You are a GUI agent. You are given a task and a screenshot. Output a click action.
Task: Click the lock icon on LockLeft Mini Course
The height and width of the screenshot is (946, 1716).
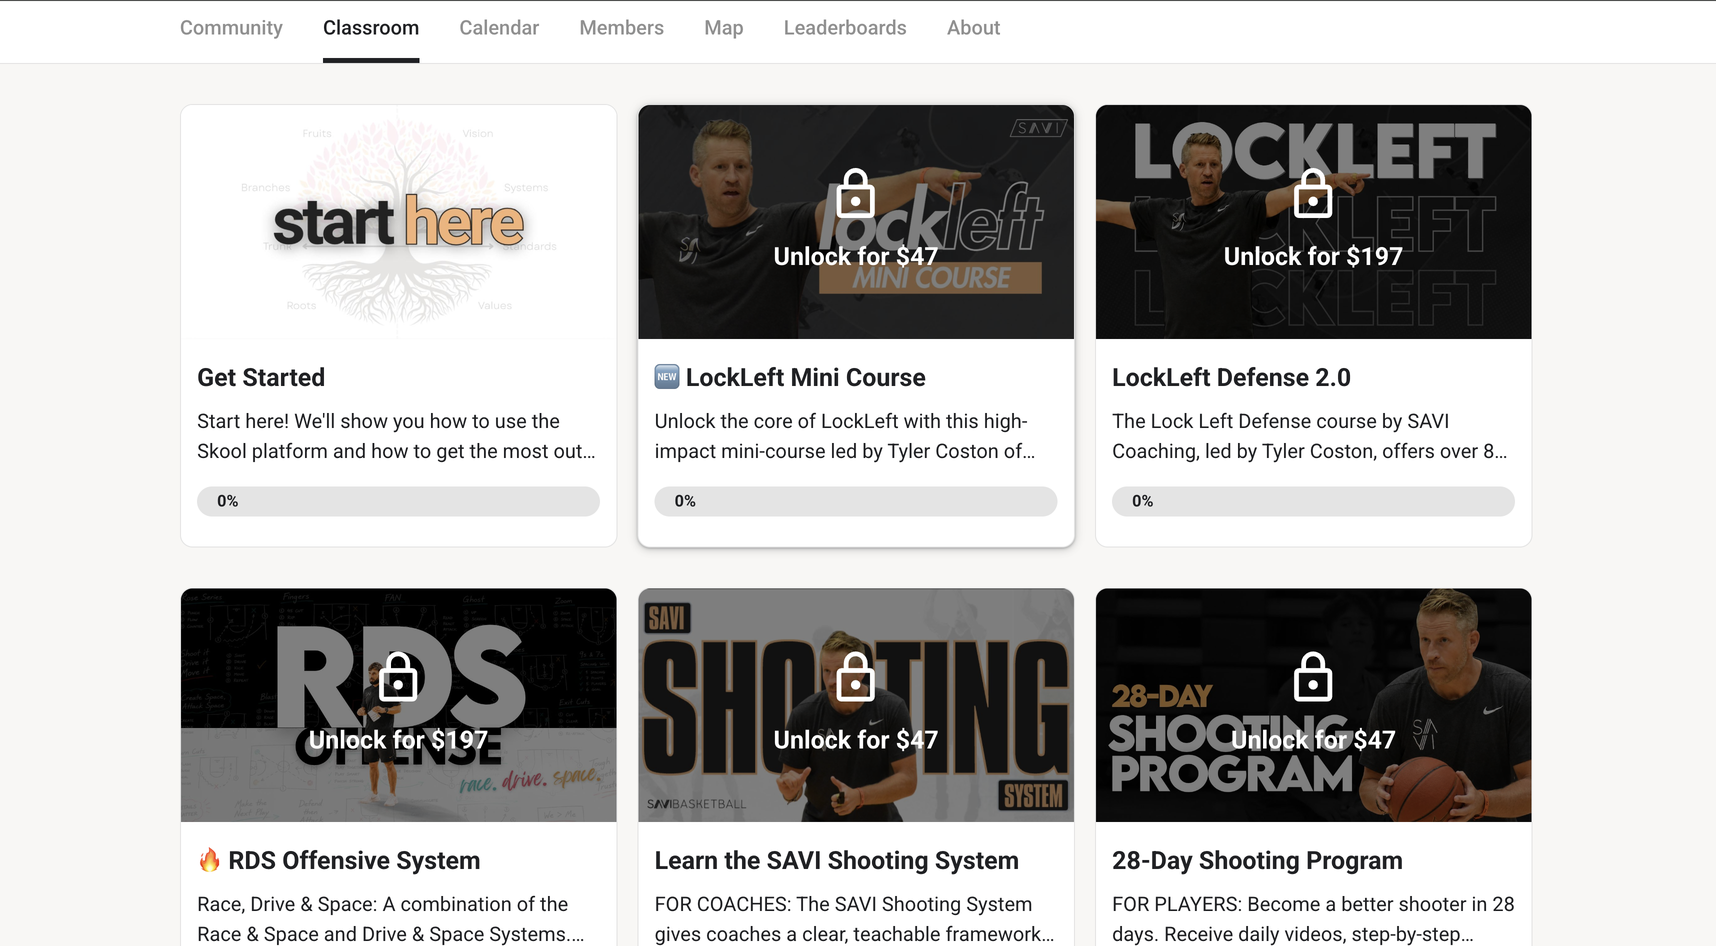[x=855, y=193]
